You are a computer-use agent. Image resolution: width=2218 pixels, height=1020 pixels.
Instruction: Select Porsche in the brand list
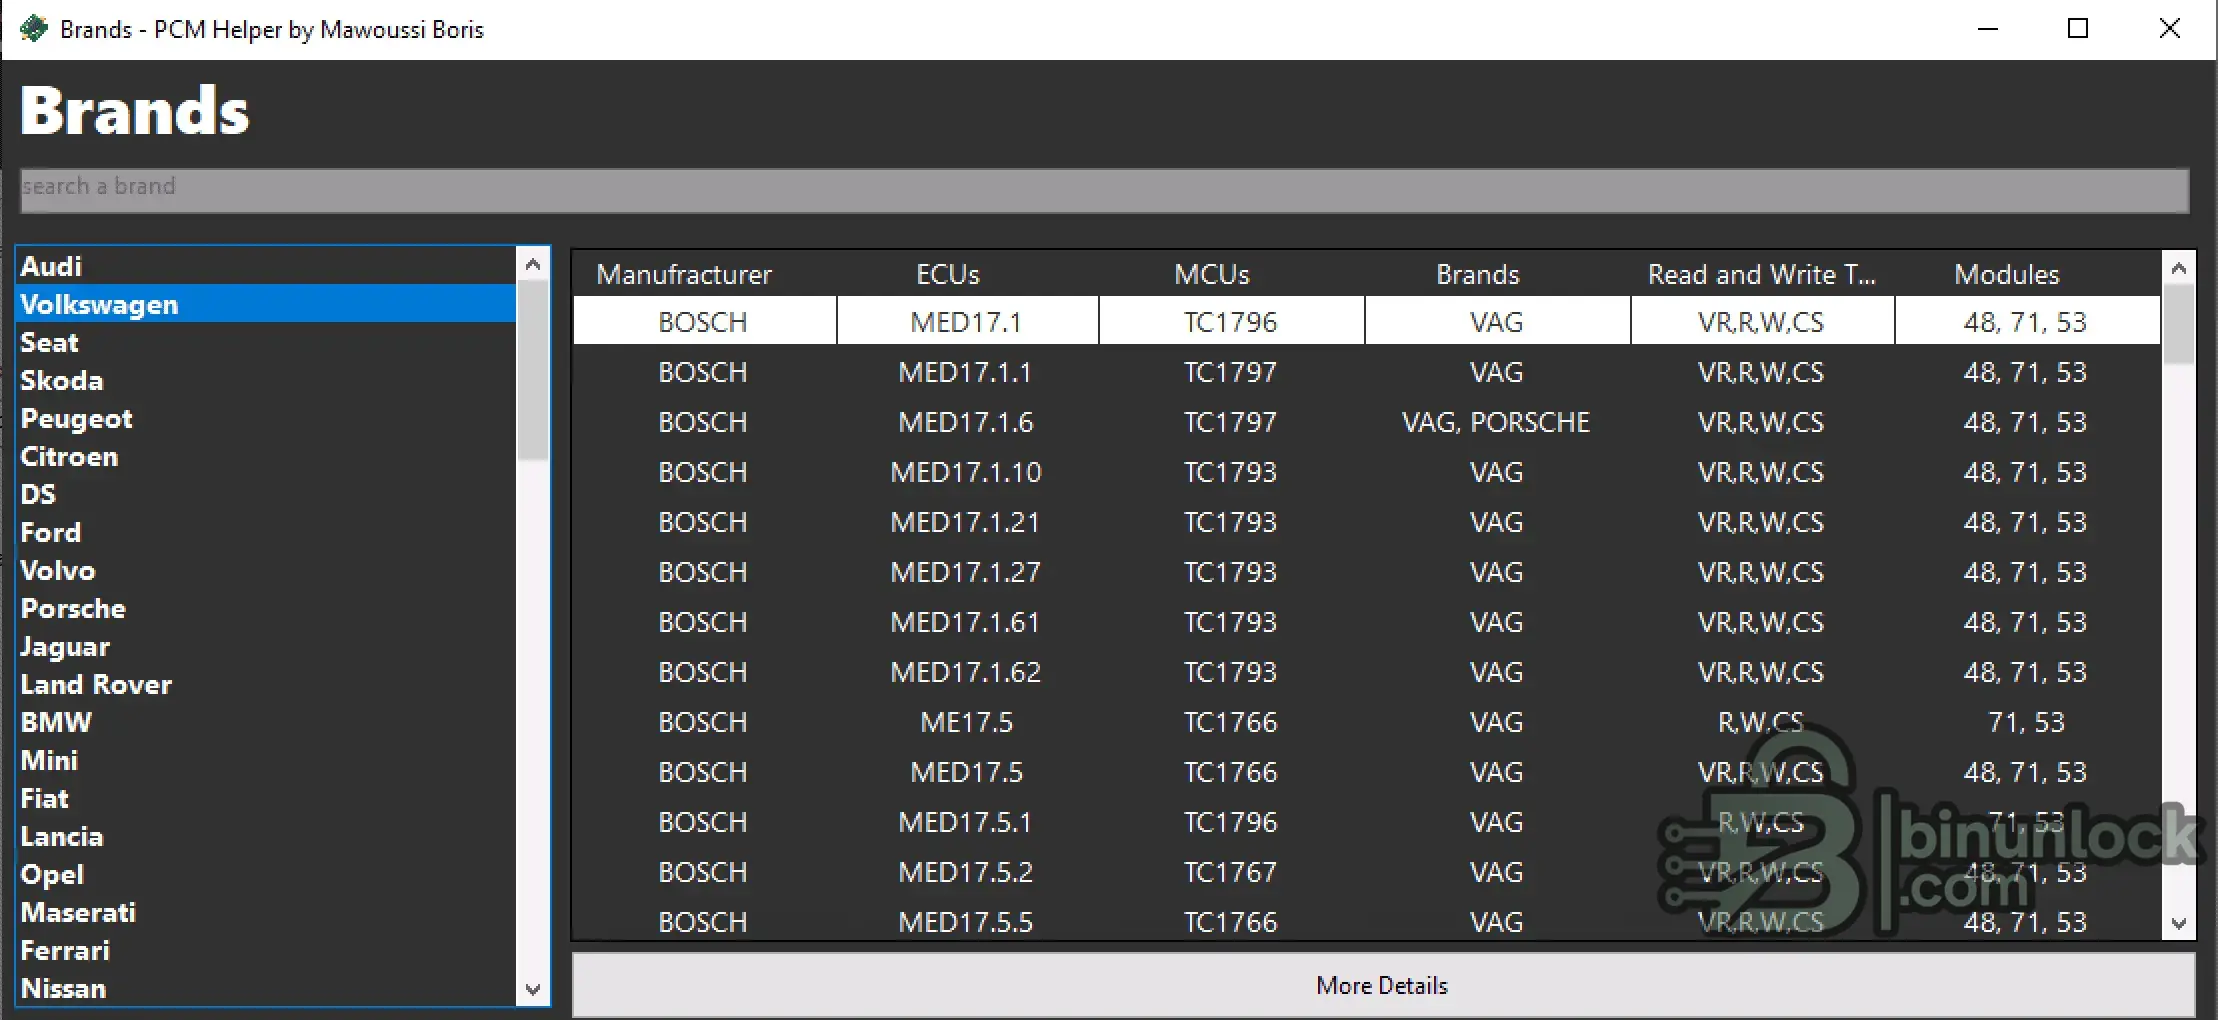click(x=266, y=609)
